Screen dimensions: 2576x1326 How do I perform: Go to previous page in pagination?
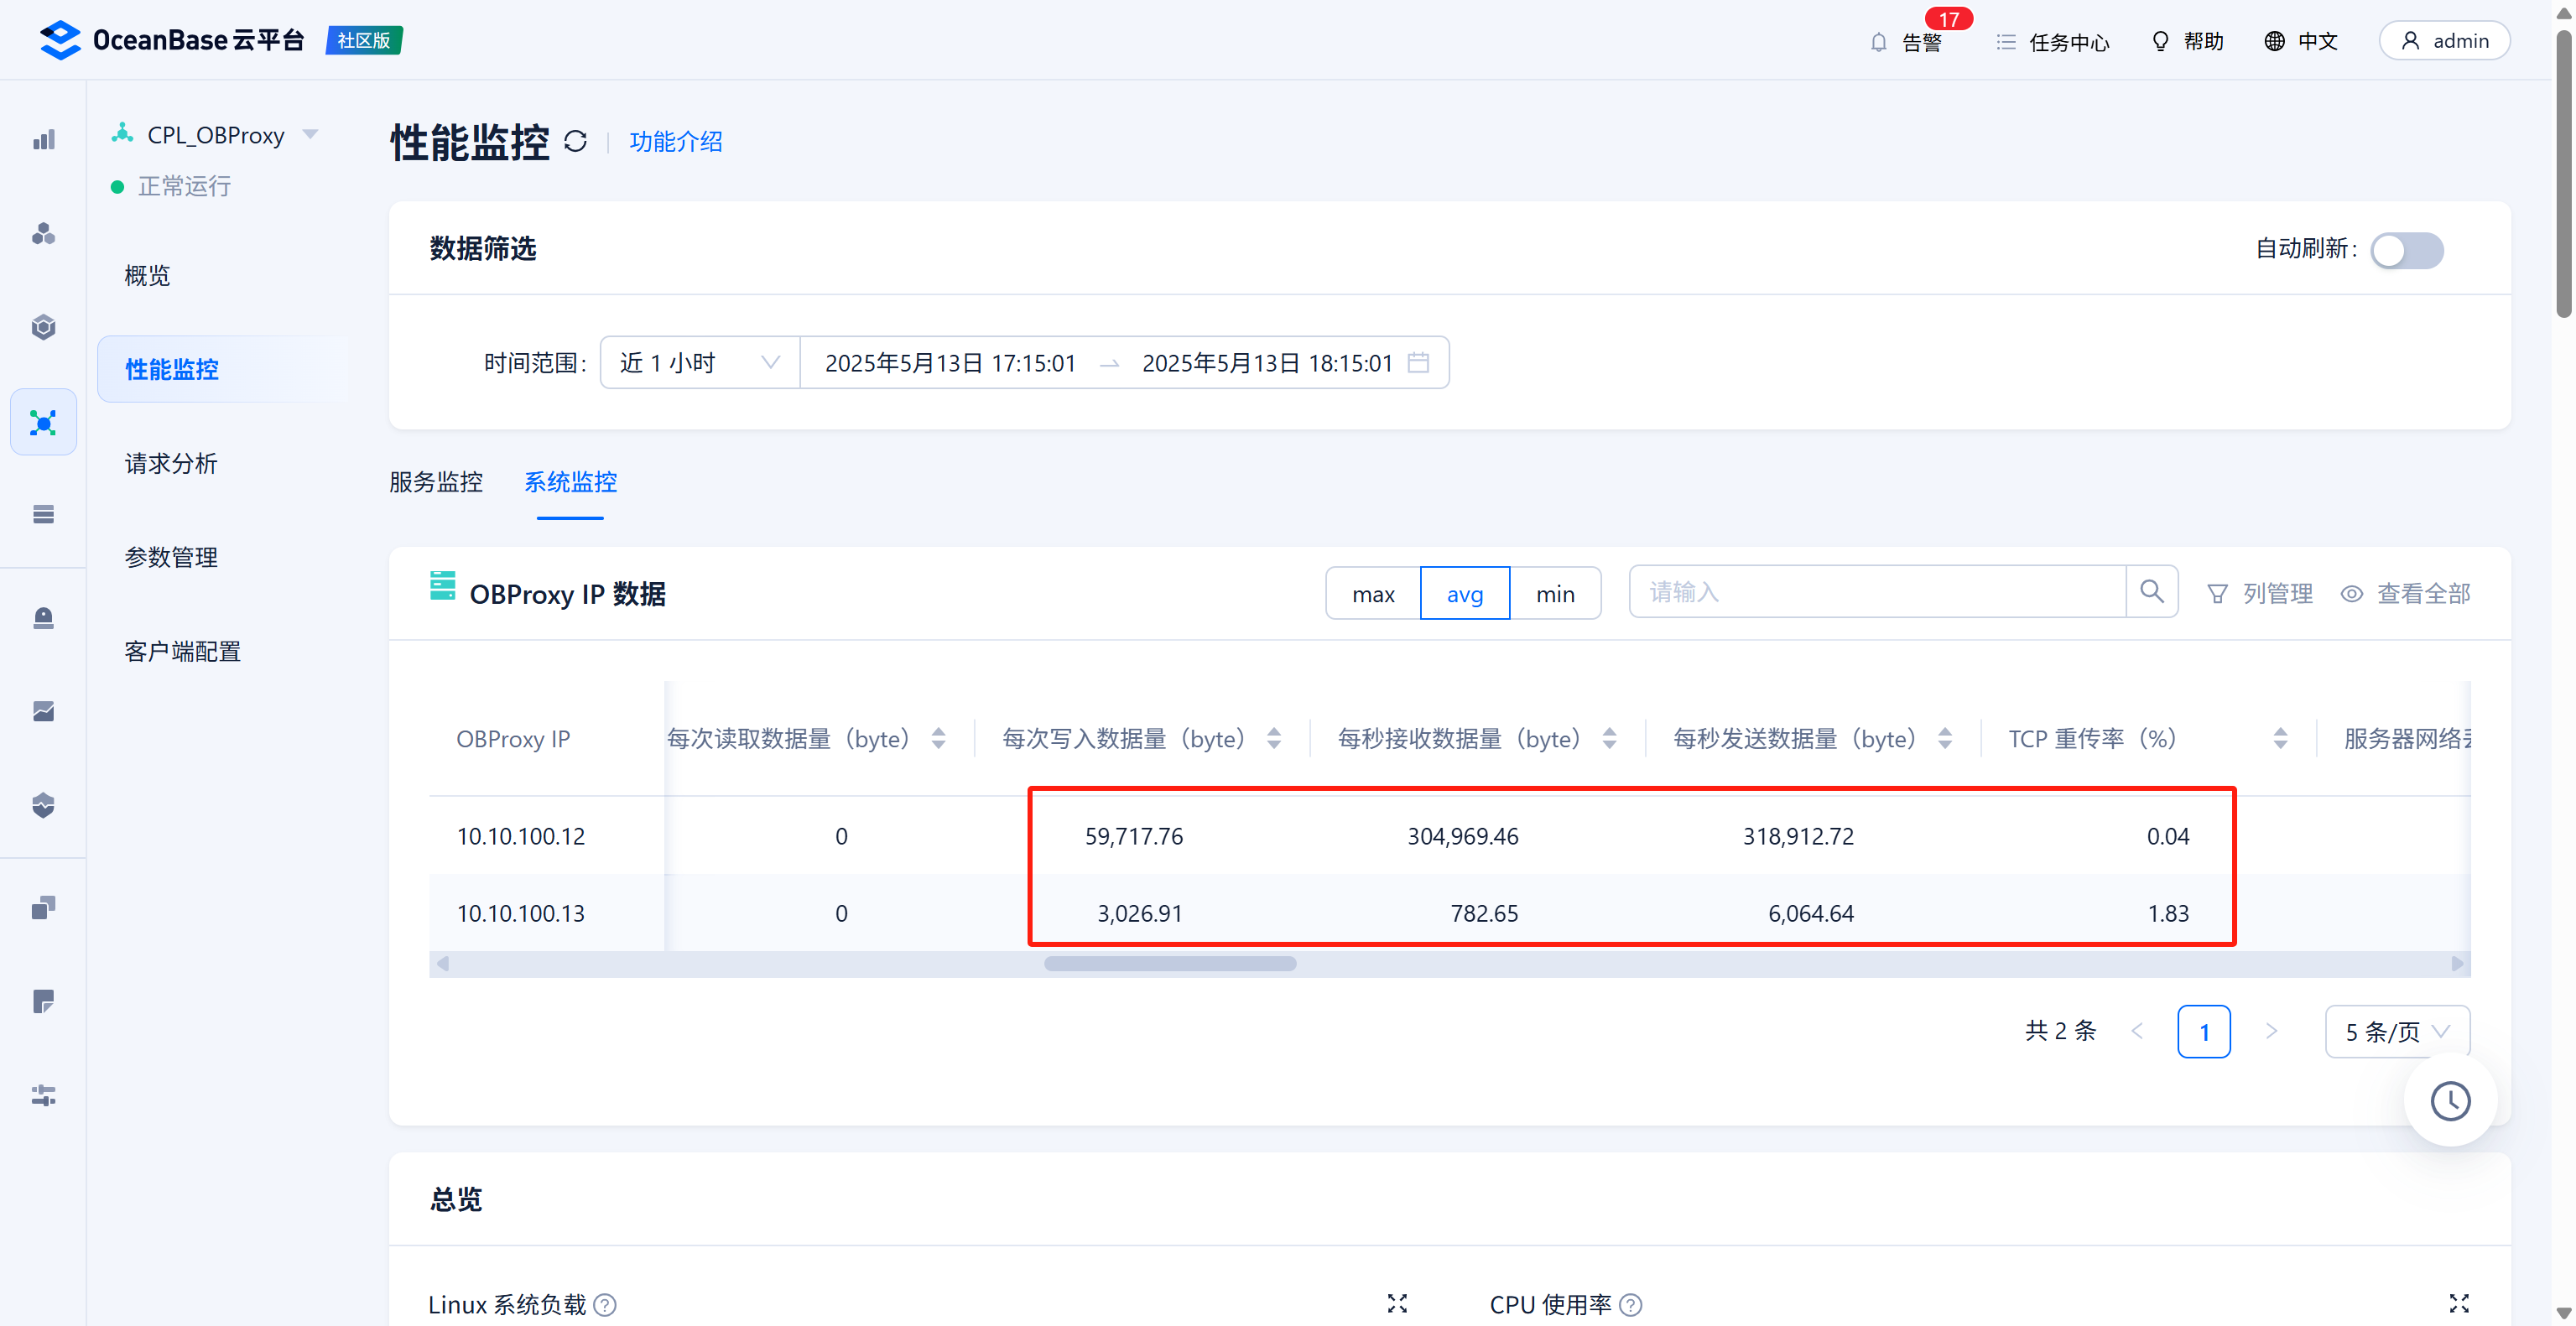2137,1031
